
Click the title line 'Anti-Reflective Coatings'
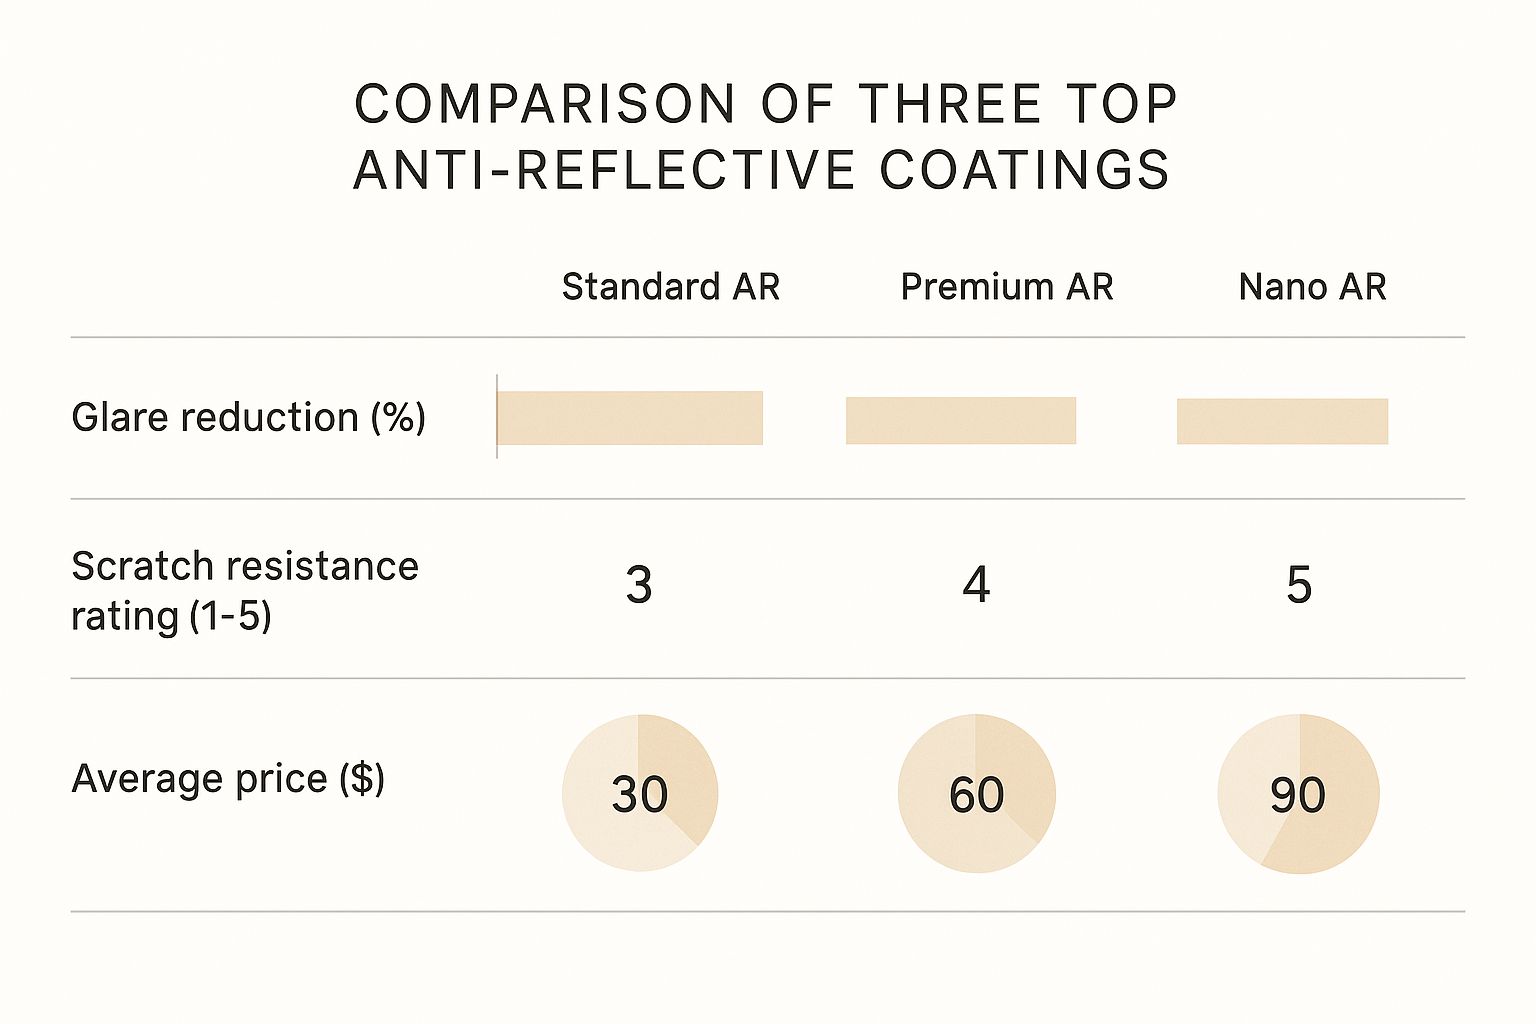pyautogui.click(x=762, y=169)
